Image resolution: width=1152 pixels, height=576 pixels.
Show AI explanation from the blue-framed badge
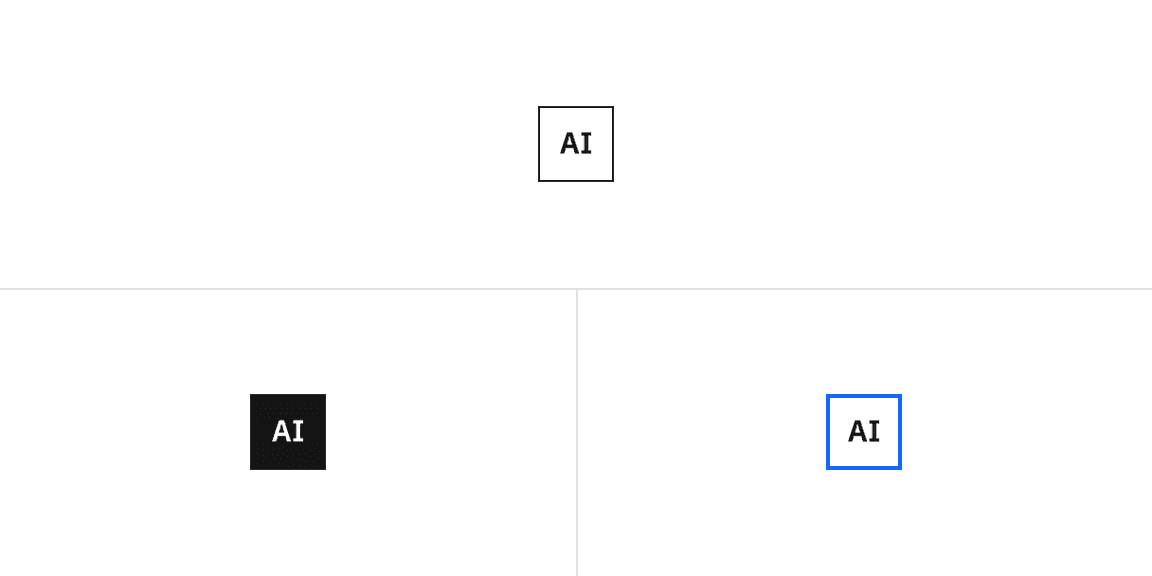[x=864, y=432]
